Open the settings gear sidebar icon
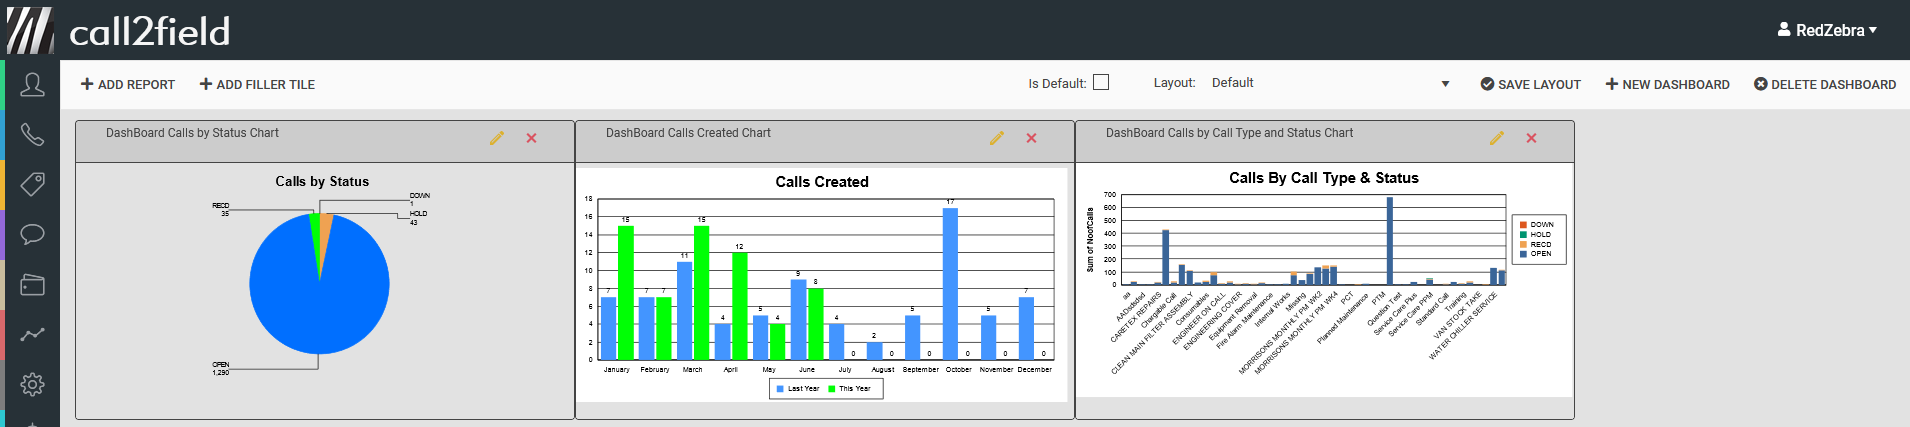 click(x=32, y=384)
